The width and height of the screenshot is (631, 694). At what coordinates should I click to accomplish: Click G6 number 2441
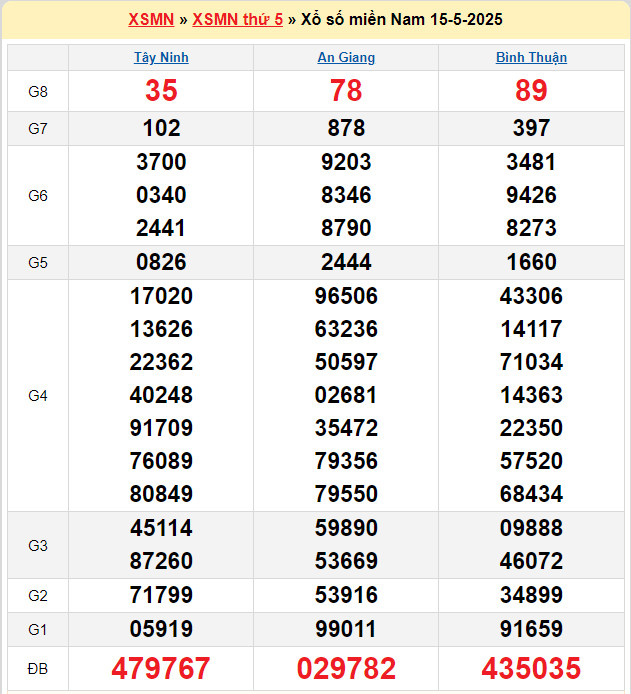tap(161, 228)
